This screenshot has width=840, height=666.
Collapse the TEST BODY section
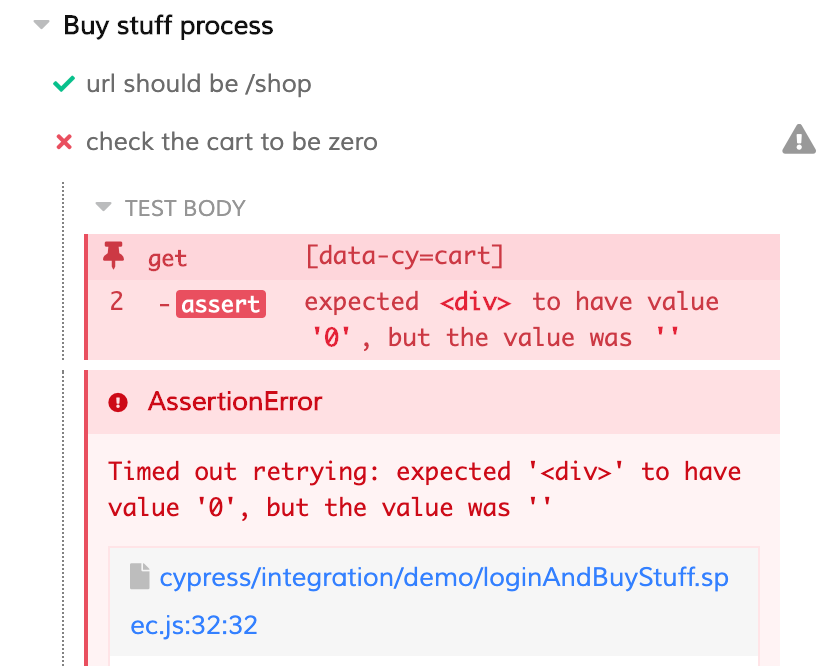104,208
